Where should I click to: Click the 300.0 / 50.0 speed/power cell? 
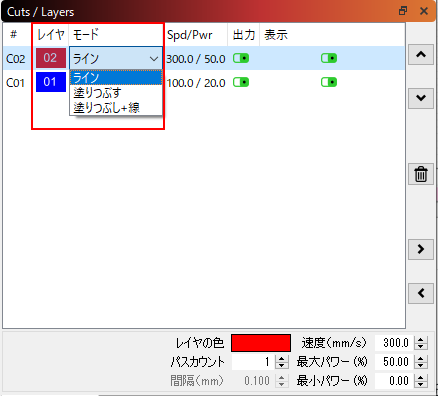pyautogui.click(x=196, y=59)
